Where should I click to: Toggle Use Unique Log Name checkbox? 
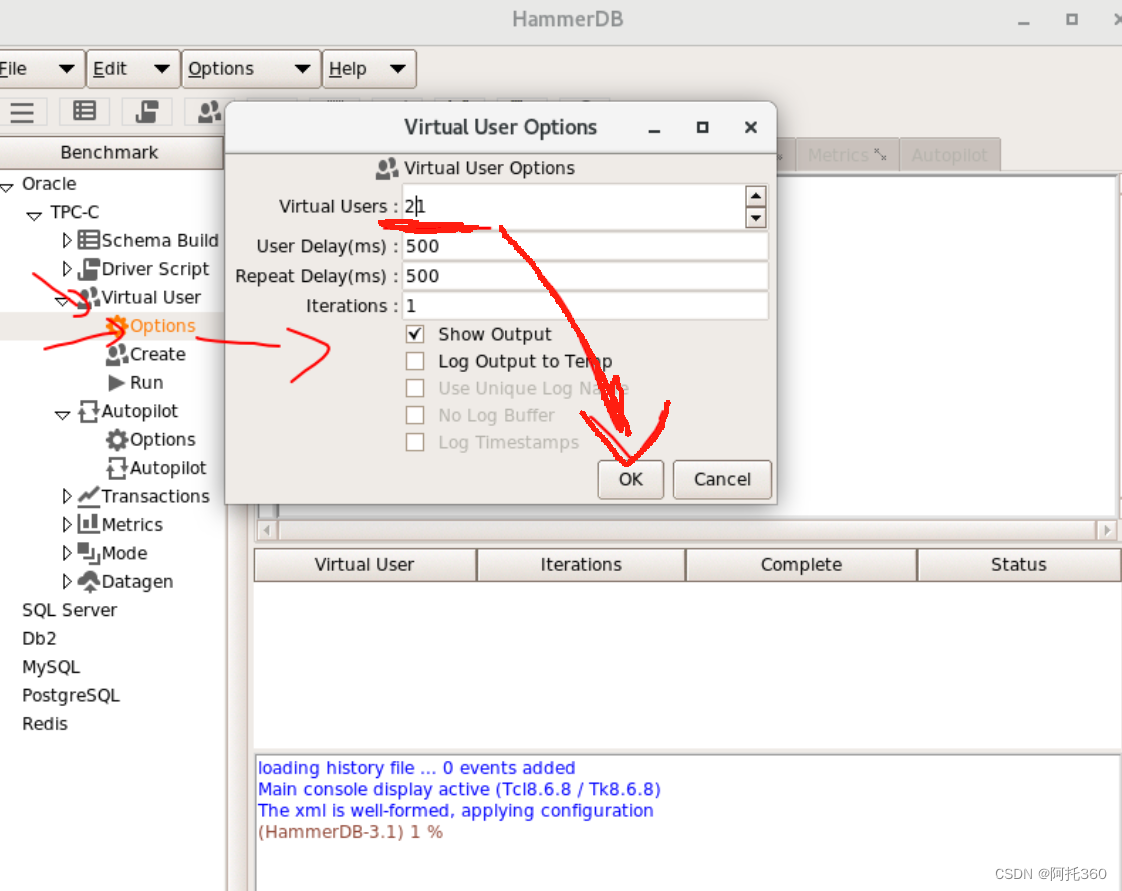point(415,389)
